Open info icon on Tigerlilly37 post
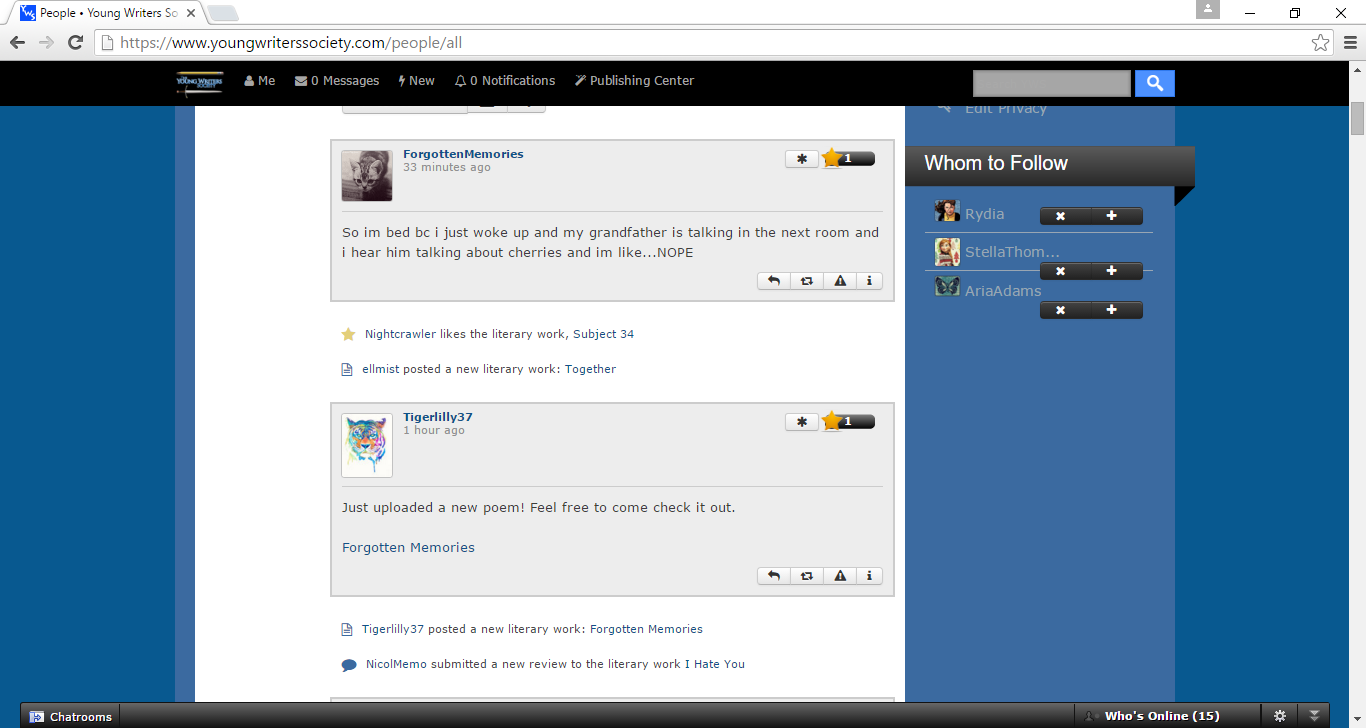This screenshot has height=728, width=1366. tap(870, 576)
